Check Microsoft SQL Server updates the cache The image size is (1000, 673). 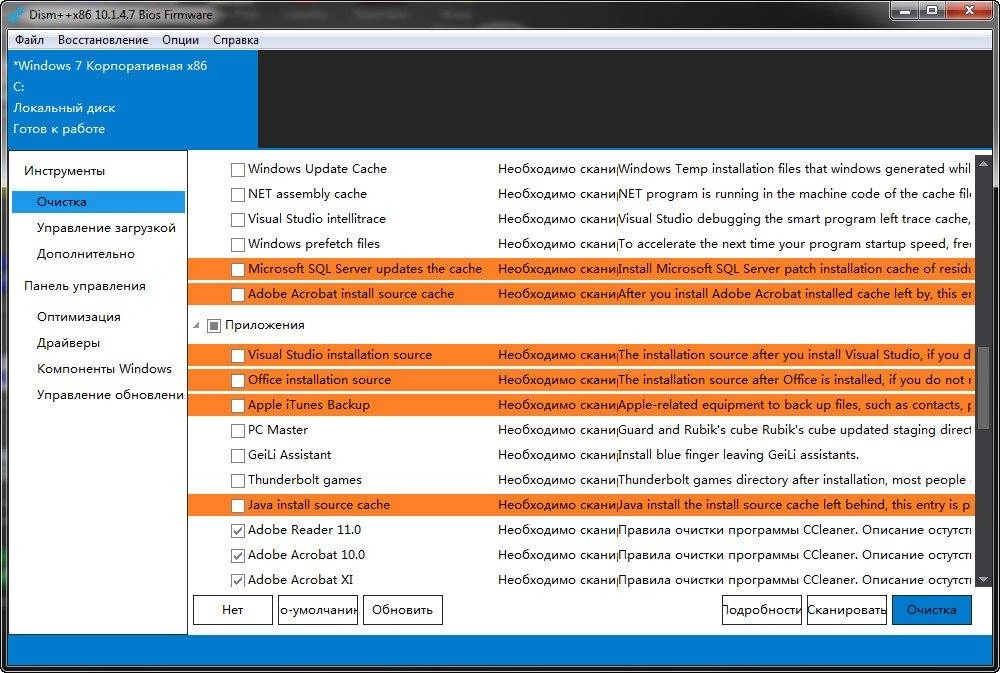pos(238,270)
